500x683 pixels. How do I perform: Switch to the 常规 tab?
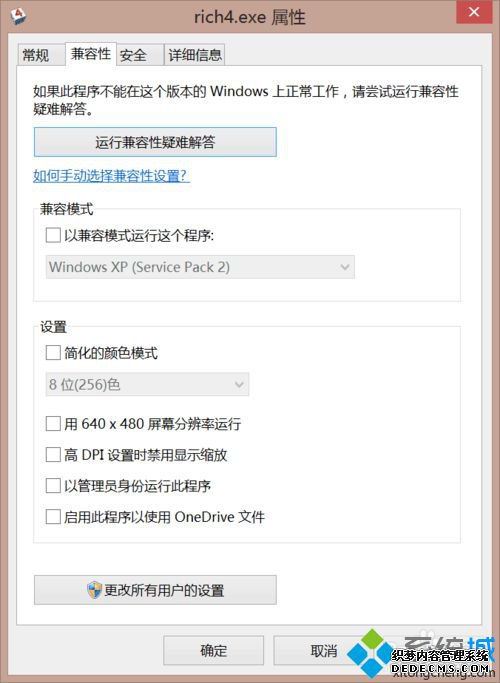36,55
